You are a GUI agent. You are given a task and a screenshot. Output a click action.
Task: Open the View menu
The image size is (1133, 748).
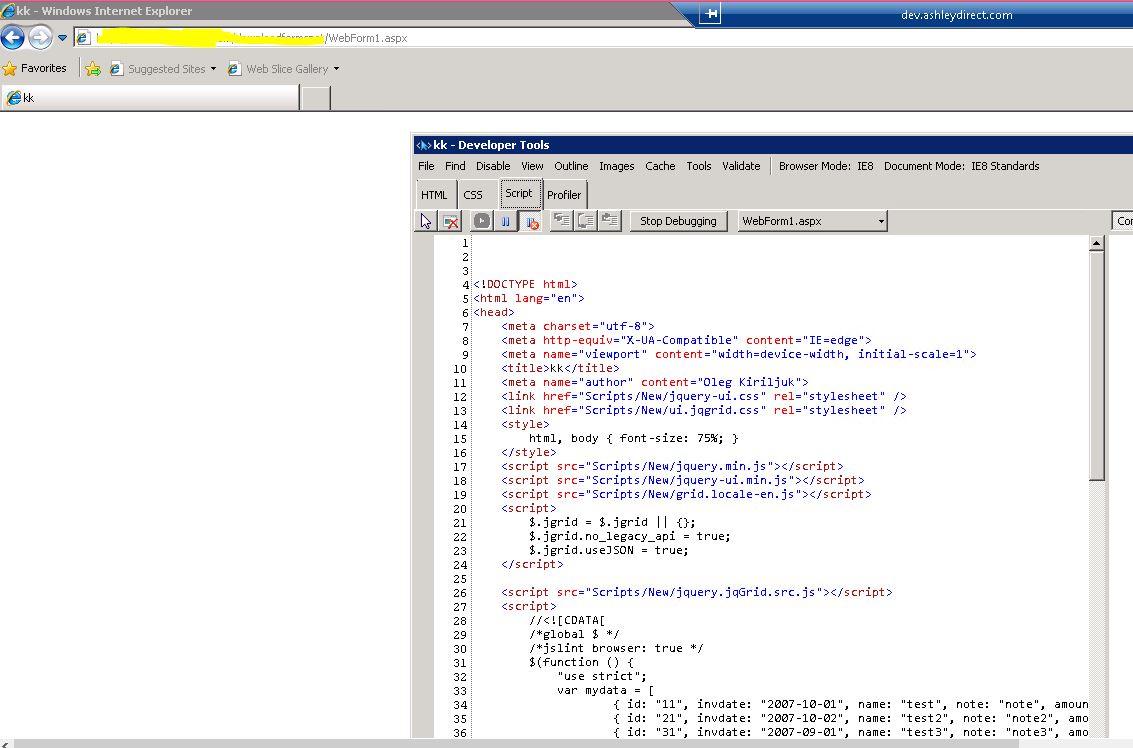click(x=532, y=166)
